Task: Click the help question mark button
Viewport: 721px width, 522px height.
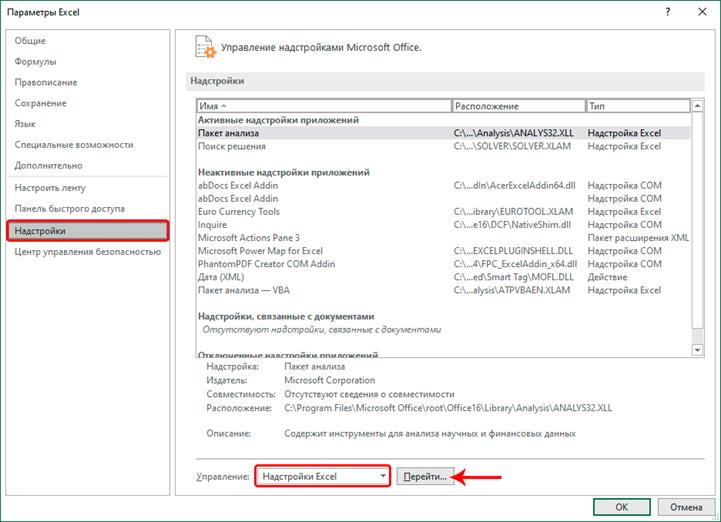Action: 668,12
